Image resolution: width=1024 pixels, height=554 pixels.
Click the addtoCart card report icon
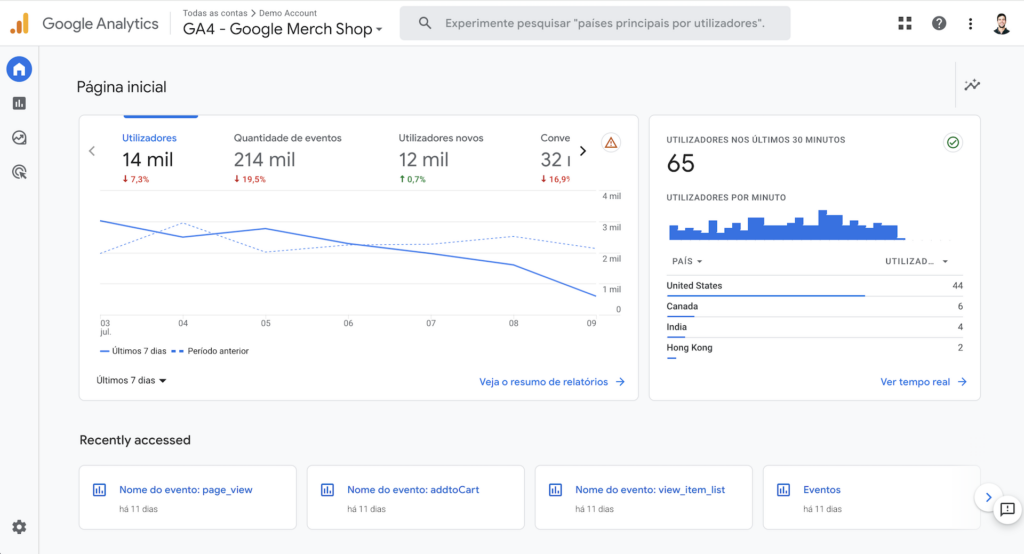[x=327, y=490]
